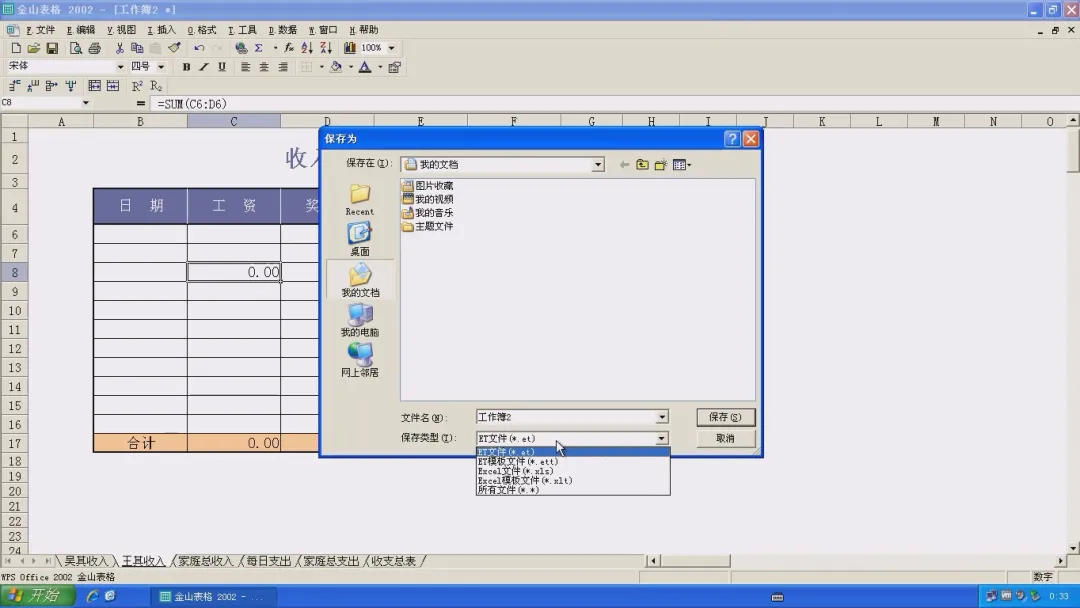
Task: Click the subscript R₂ icon
Action: coord(156,86)
